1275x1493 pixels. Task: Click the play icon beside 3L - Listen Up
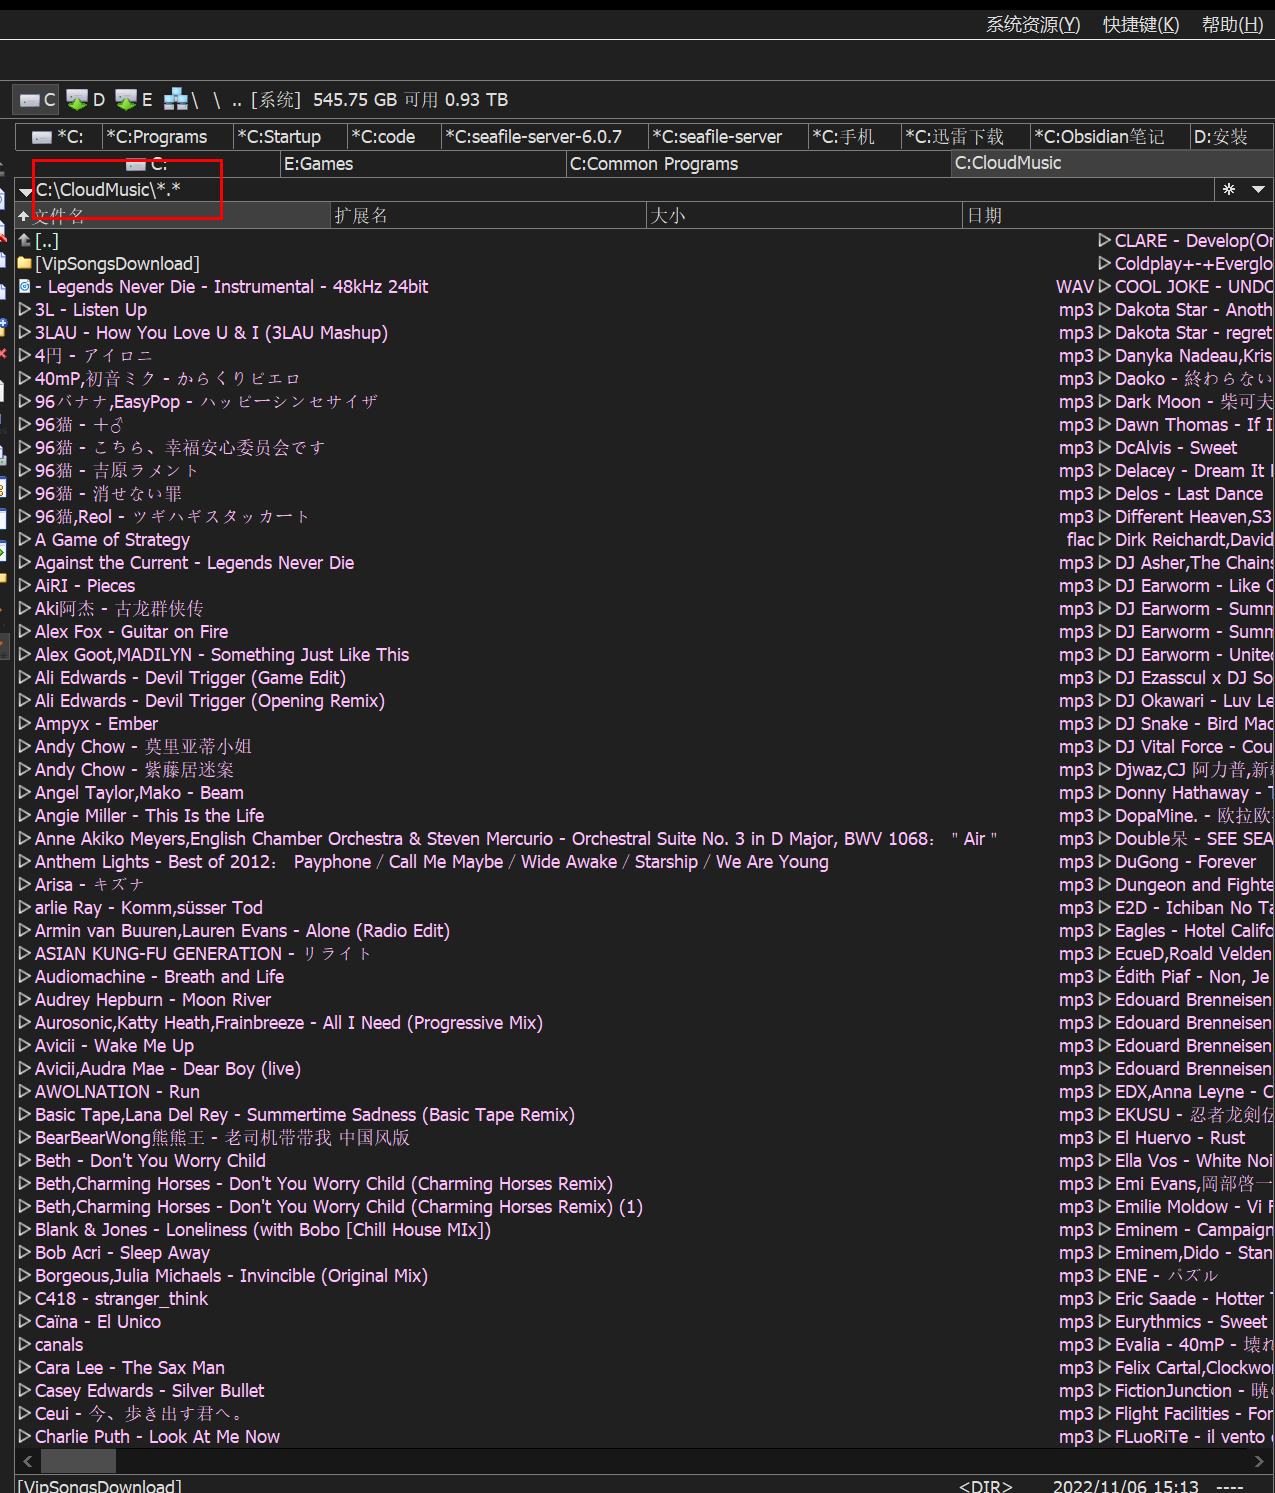click(x=25, y=310)
